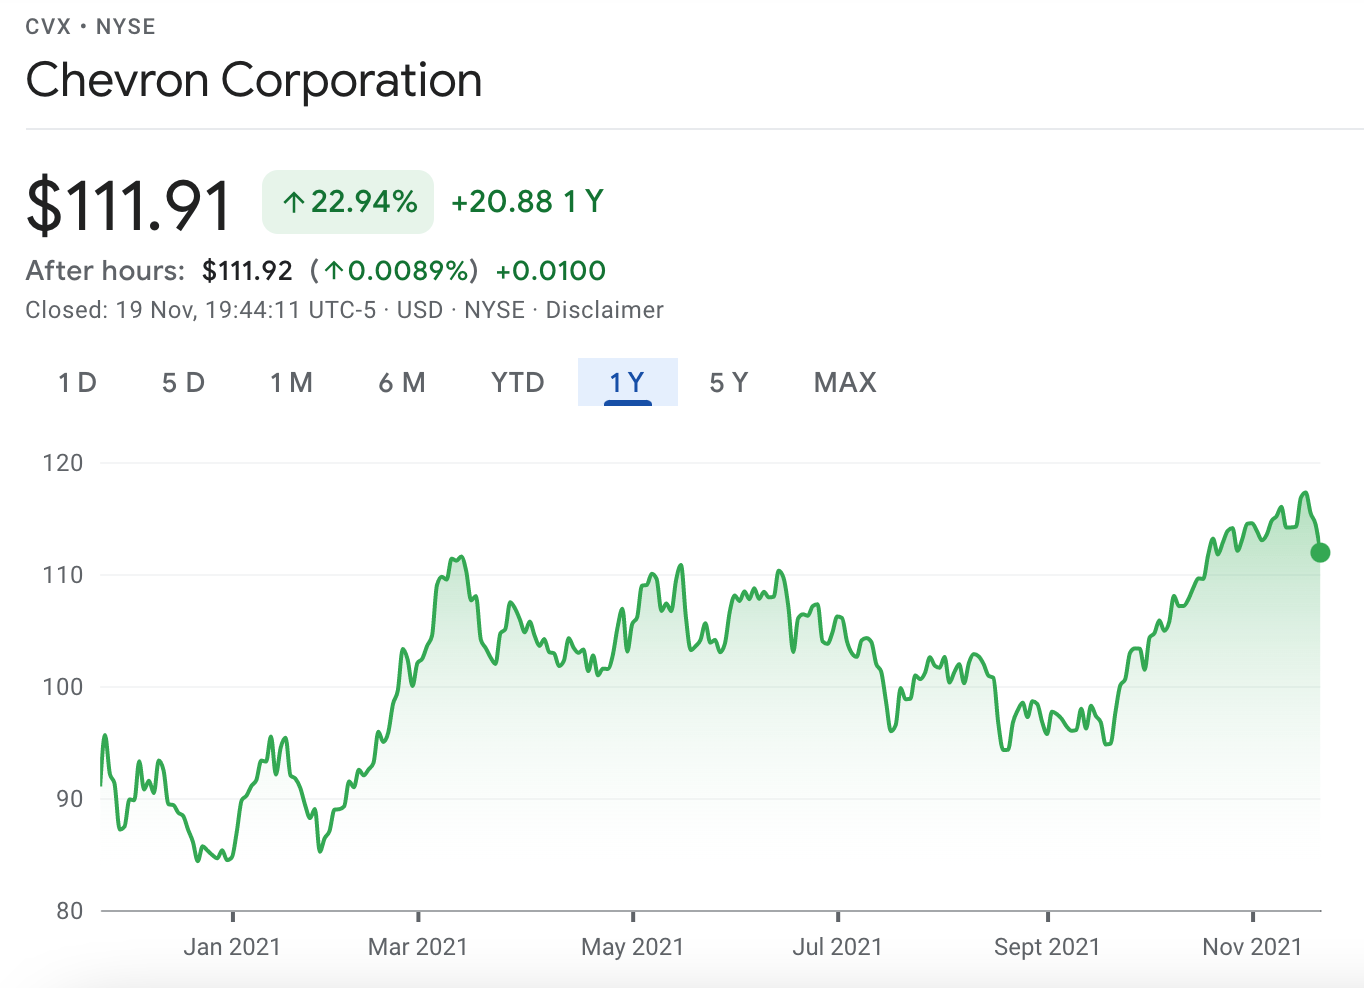
Task: Open the Disclaimer link
Action: [x=604, y=310]
